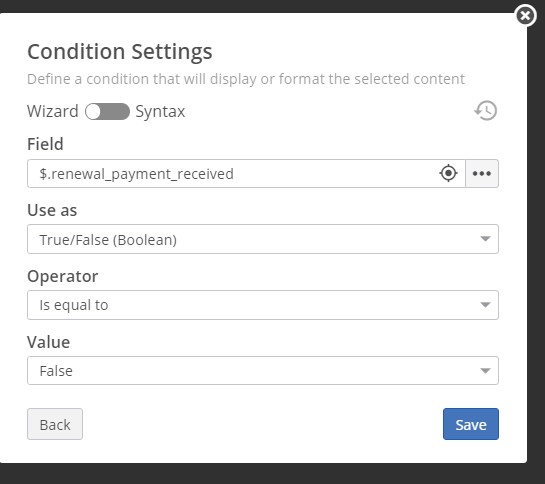Select the Syntax mode label
545x484 pixels.
160,112
